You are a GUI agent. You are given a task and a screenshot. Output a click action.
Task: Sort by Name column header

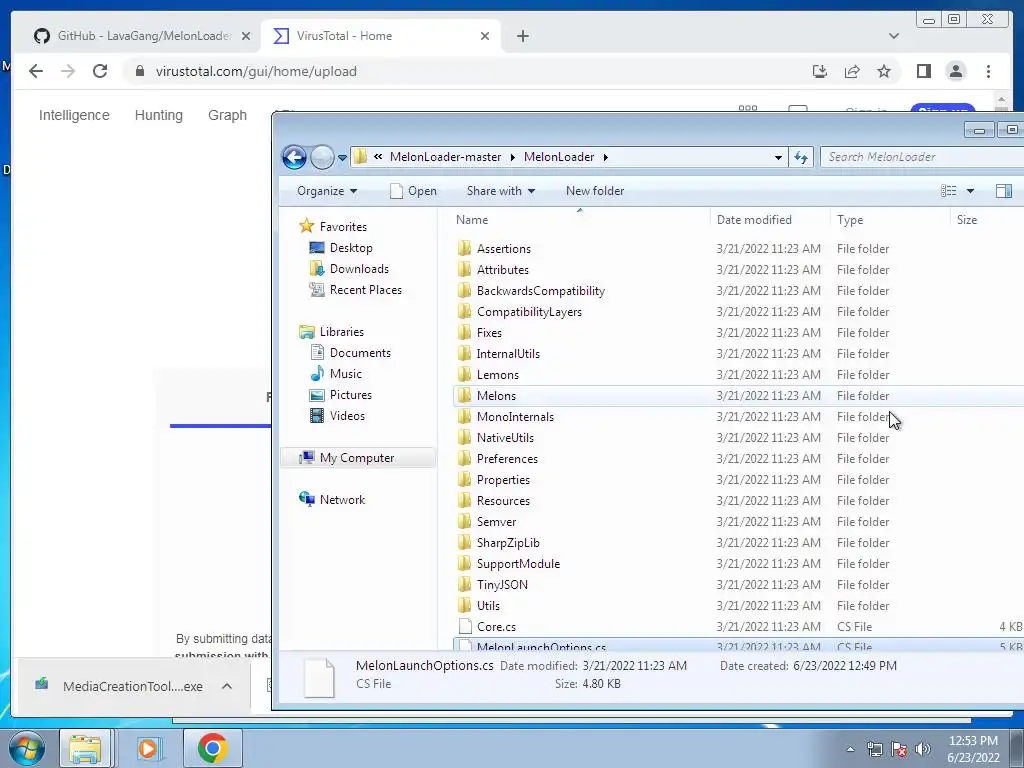[x=472, y=219]
